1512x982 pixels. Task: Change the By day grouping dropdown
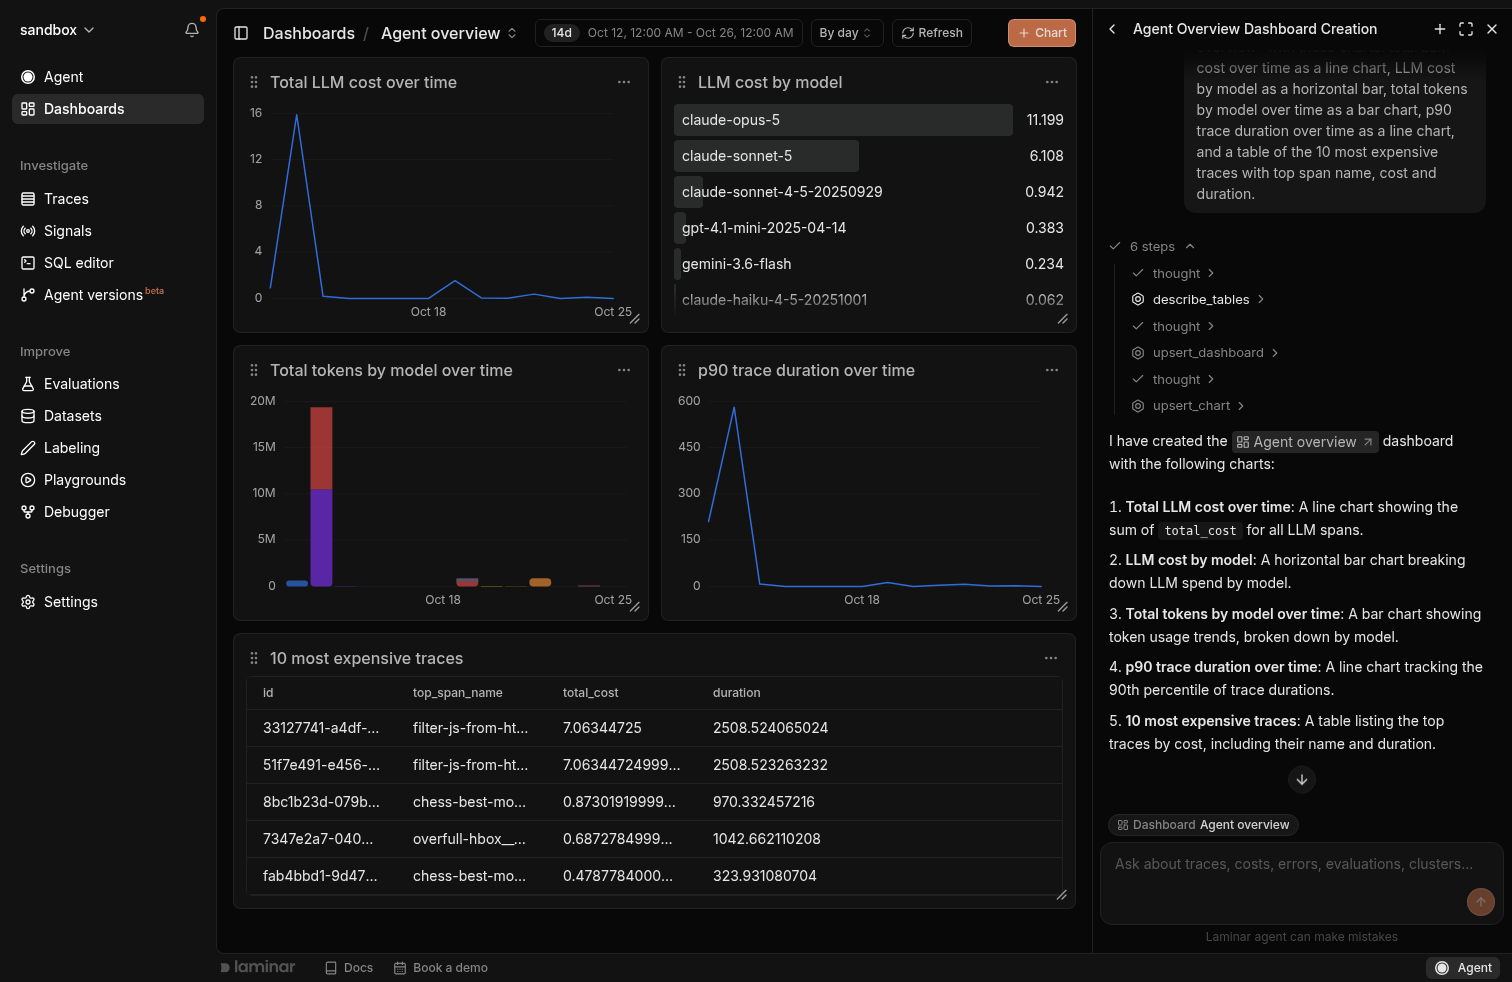click(847, 33)
